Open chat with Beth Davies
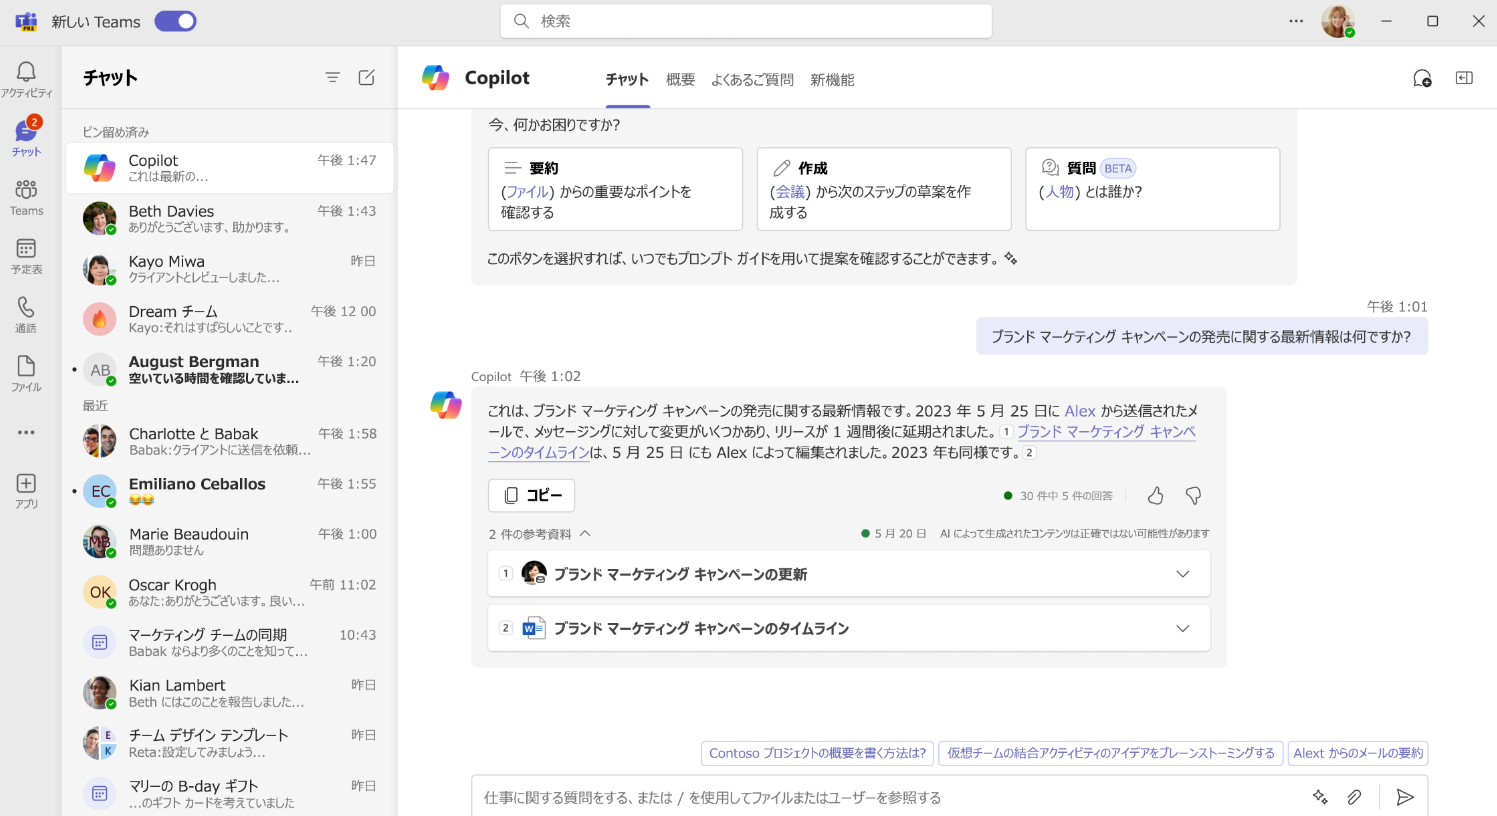Image resolution: width=1497 pixels, height=816 pixels. tap(230, 218)
